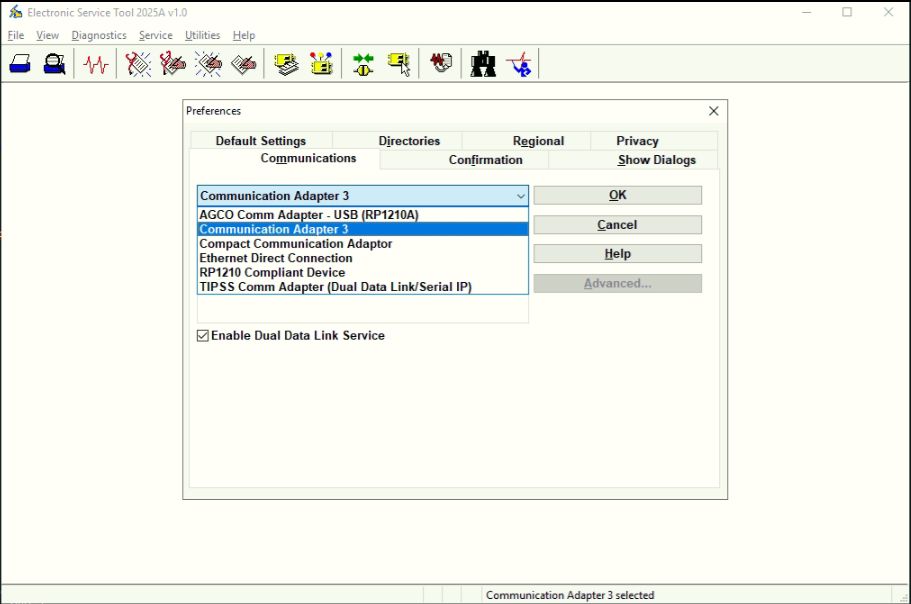911x604 pixels.
Task: Minimize the Electronic Service Tool window
Action: pyautogui.click(x=806, y=12)
